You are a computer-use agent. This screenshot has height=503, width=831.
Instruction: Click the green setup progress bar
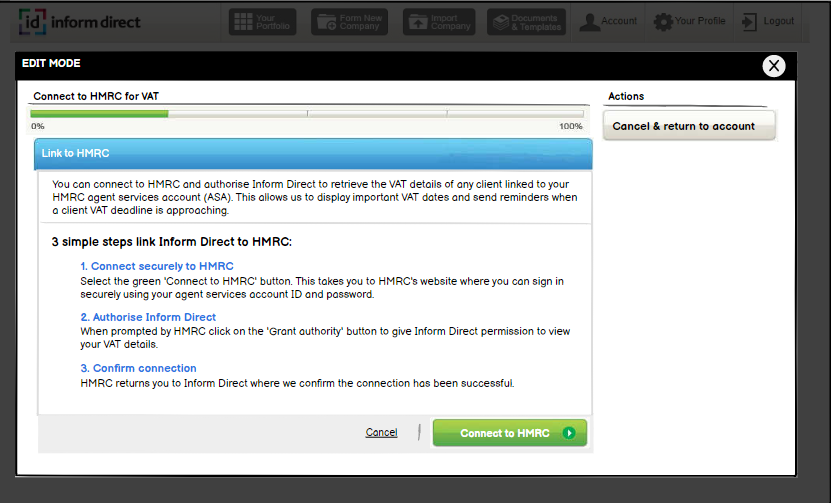(100, 114)
